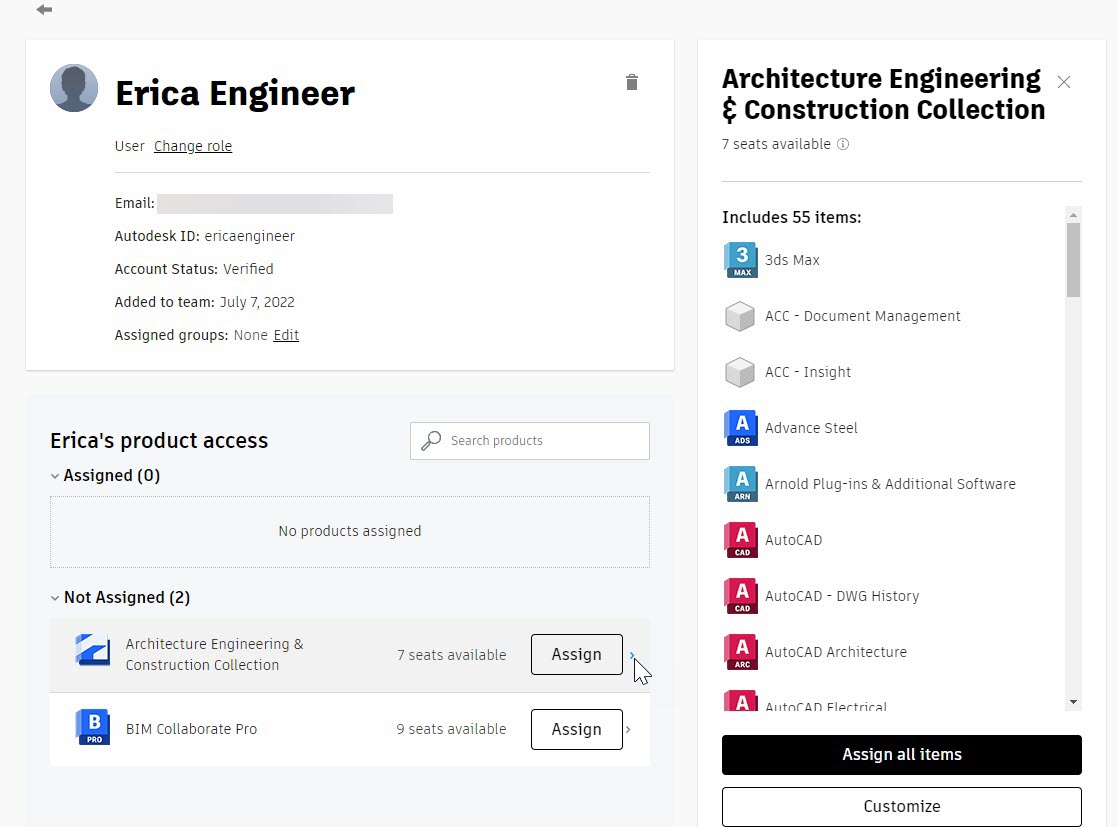Screen dimensions: 1118x827
Task: Select ACC - Insight text
Action: (x=808, y=372)
